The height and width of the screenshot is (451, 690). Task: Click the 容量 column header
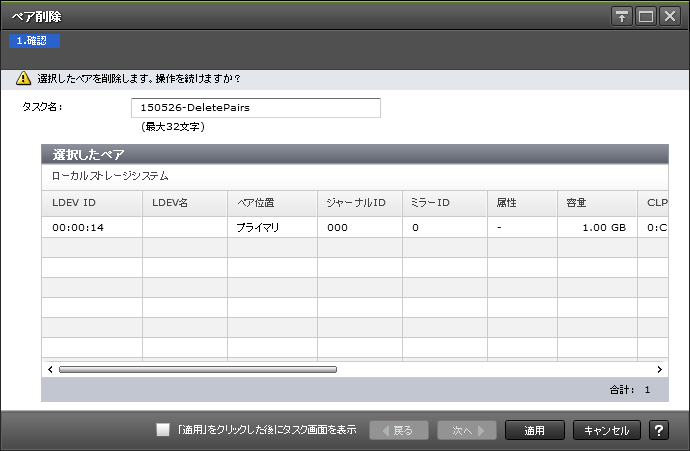point(597,203)
